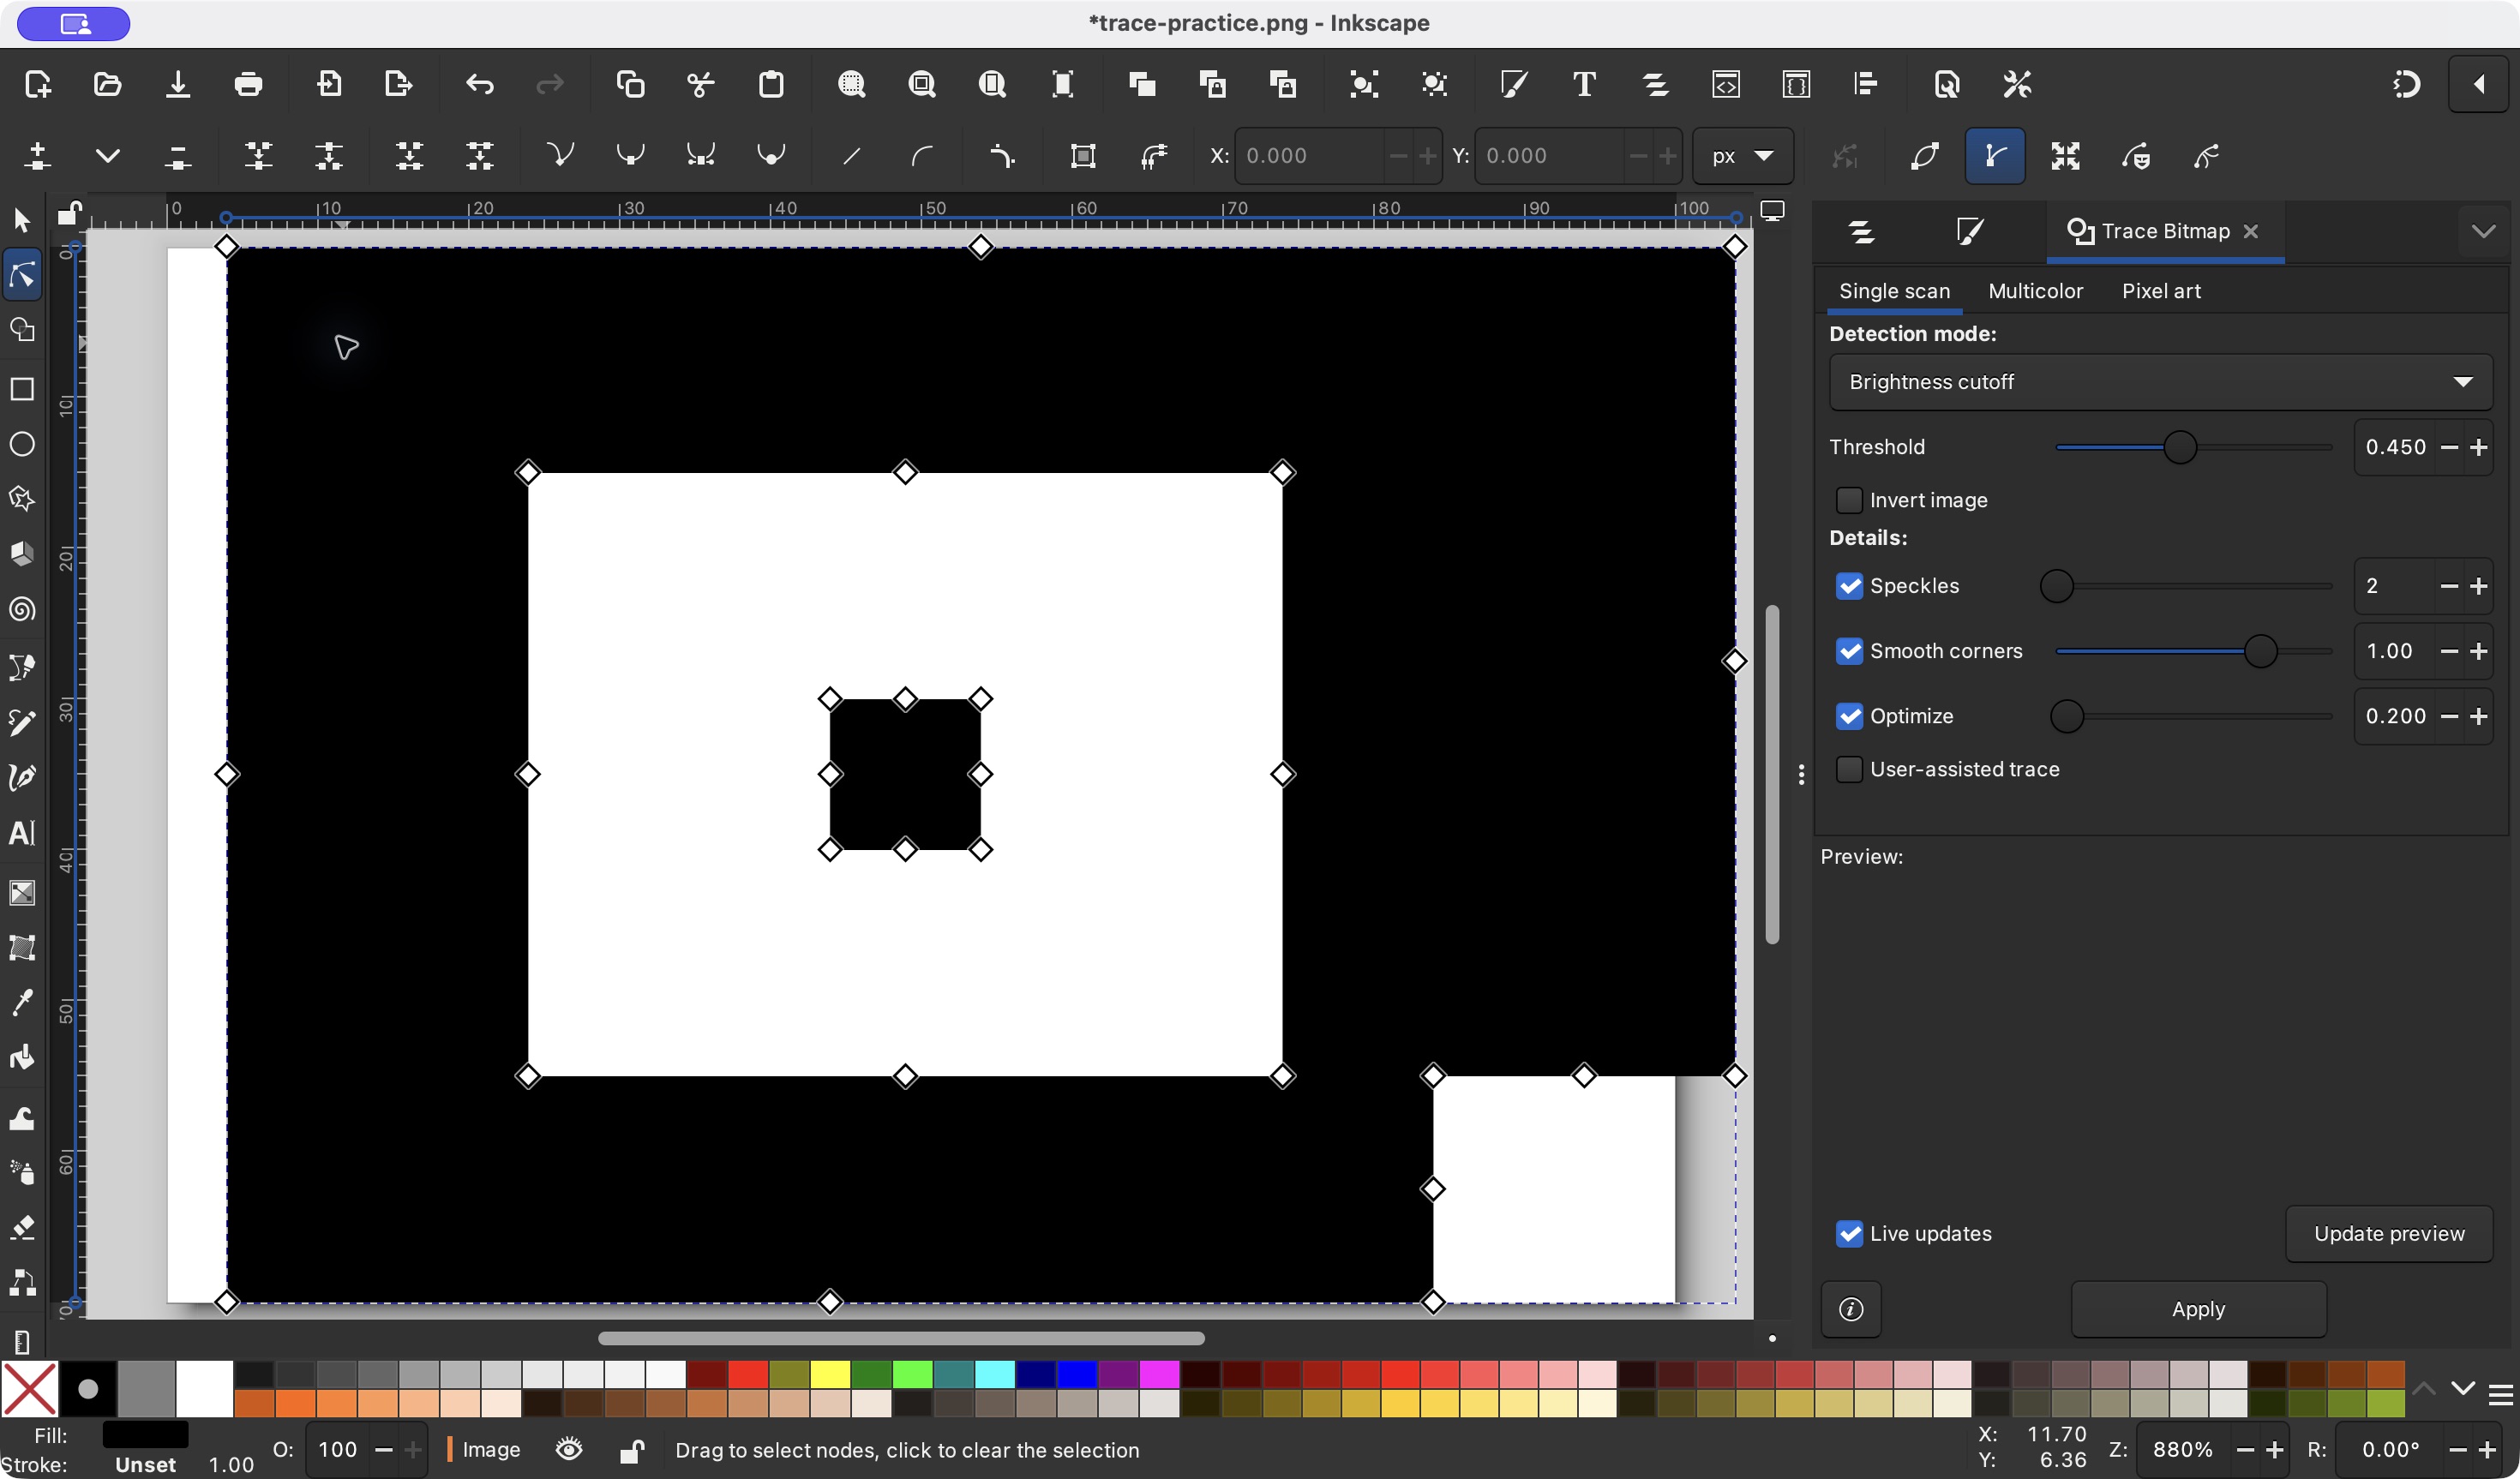
Task: Select the Rectangle tool
Action: (22, 389)
